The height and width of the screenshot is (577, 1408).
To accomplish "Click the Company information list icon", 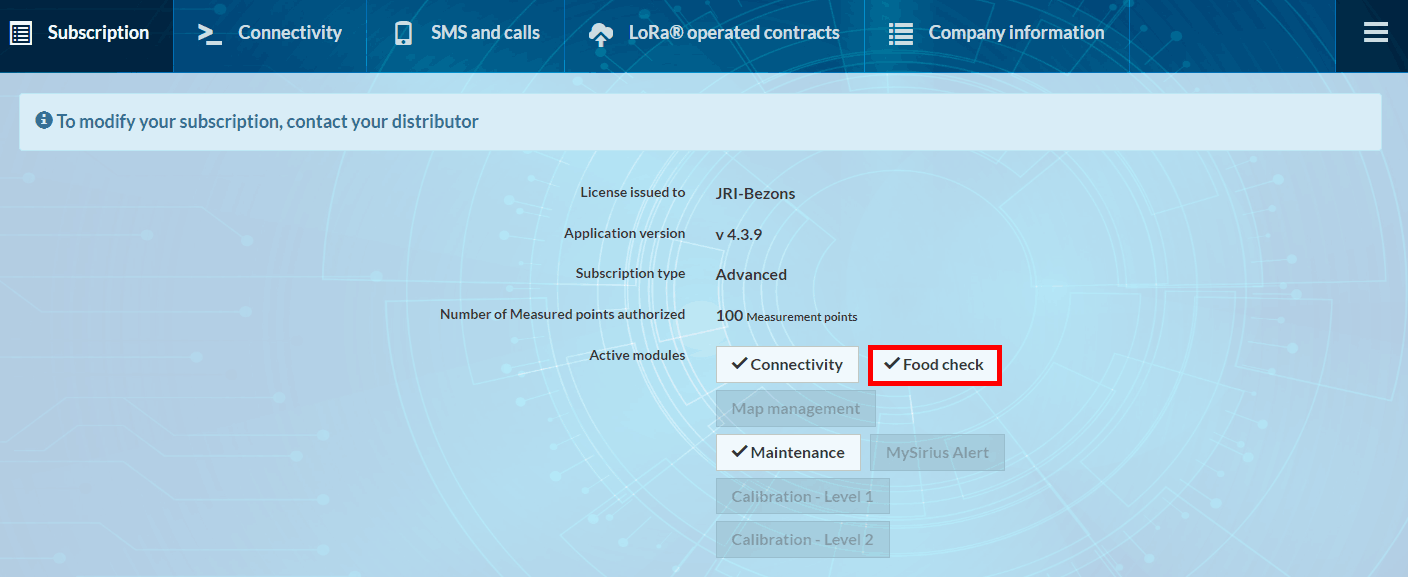I will (901, 33).
